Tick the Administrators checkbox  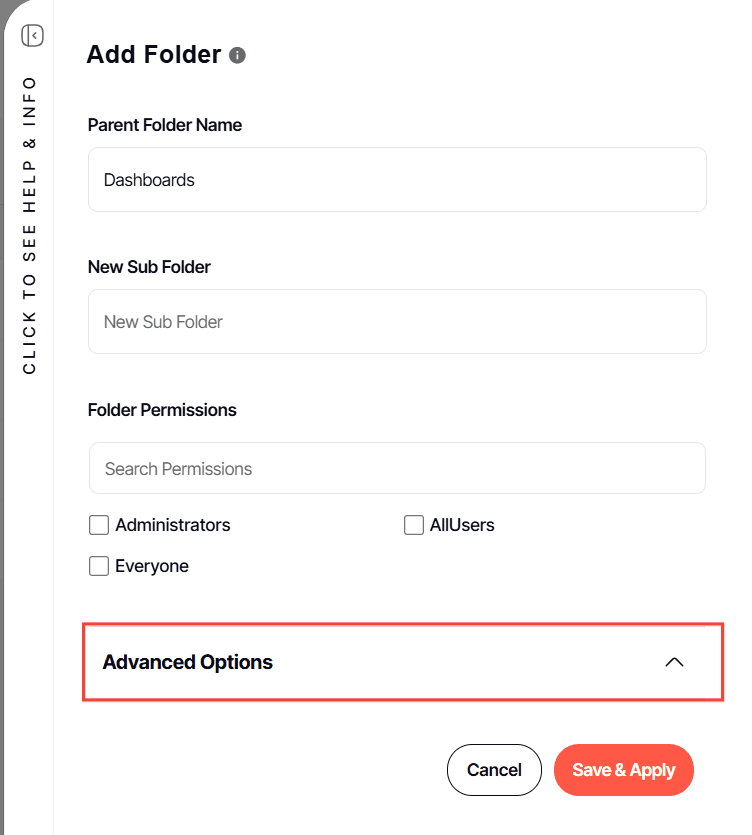pos(99,525)
